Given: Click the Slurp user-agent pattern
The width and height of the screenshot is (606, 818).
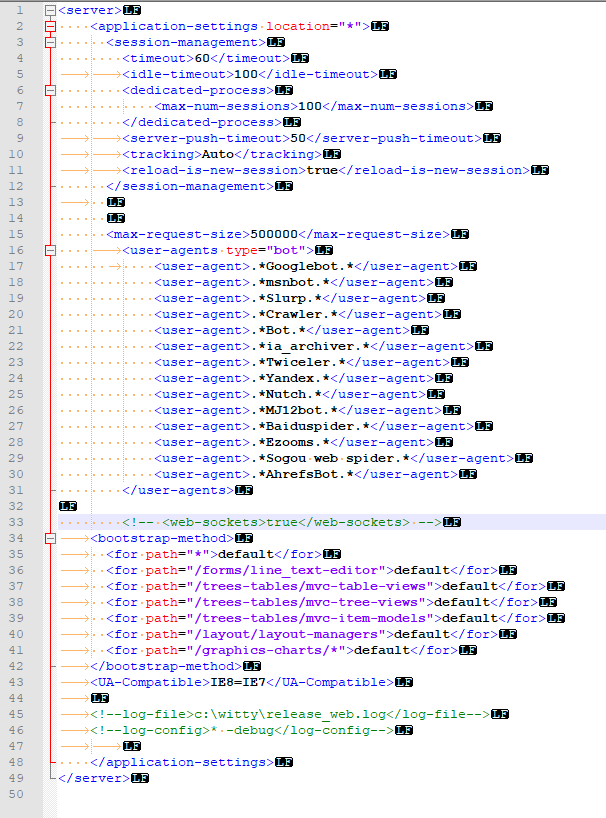Looking at the screenshot, I should tap(286, 298).
